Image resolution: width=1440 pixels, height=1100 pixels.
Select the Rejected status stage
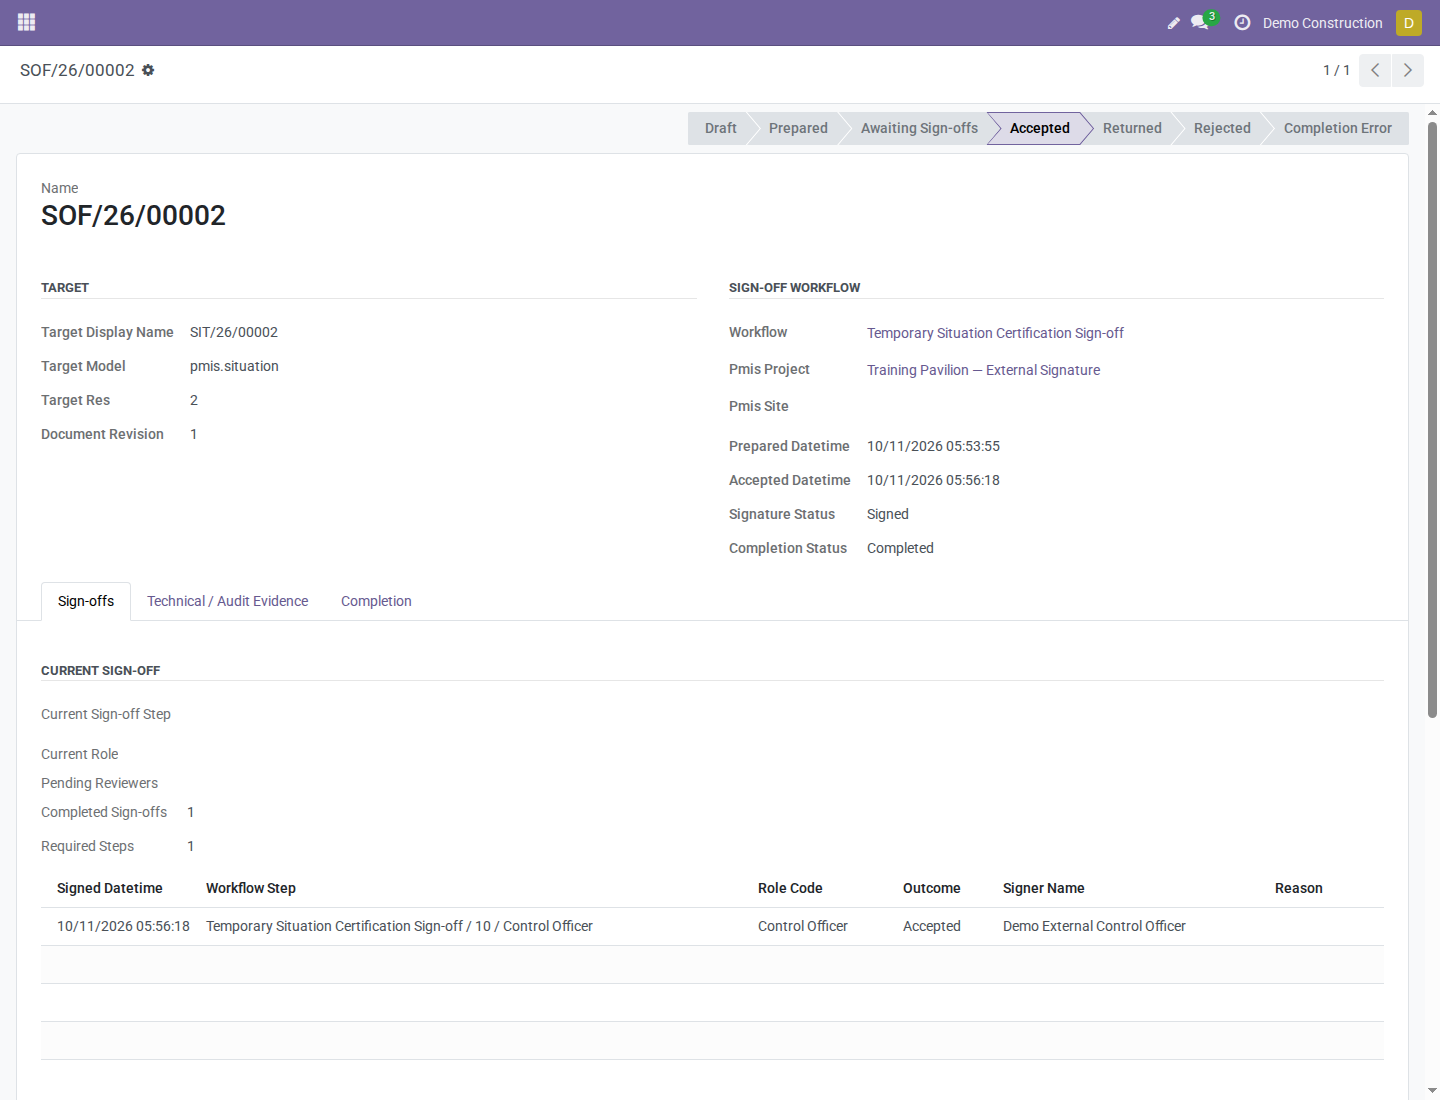coord(1222,128)
